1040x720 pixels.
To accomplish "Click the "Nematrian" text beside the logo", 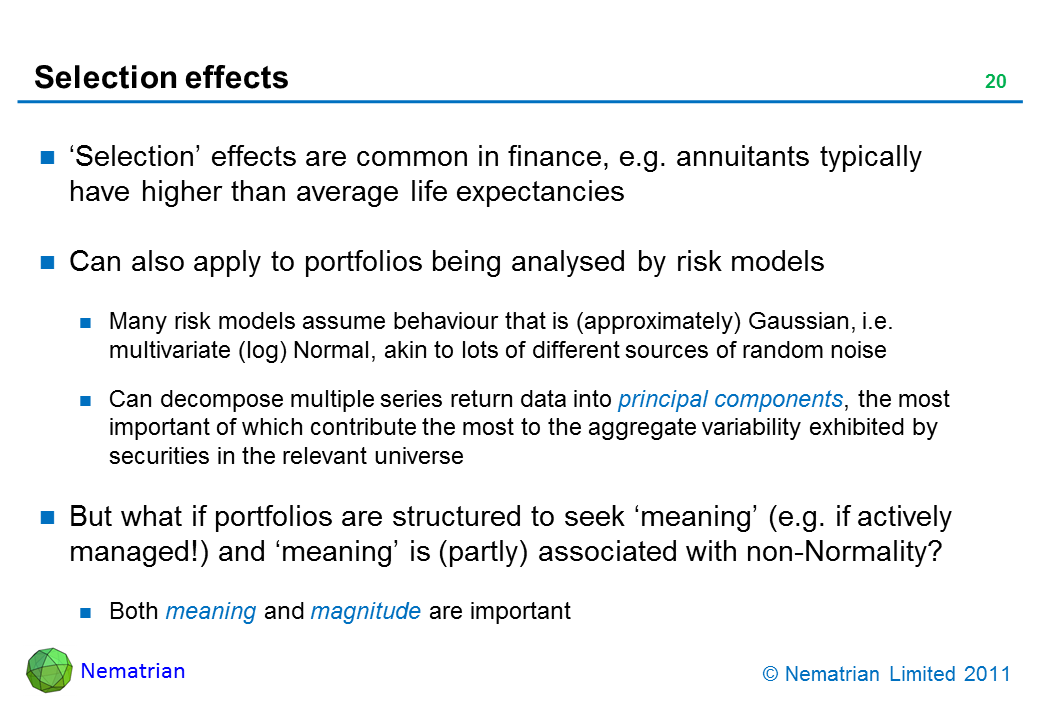I will (133, 671).
